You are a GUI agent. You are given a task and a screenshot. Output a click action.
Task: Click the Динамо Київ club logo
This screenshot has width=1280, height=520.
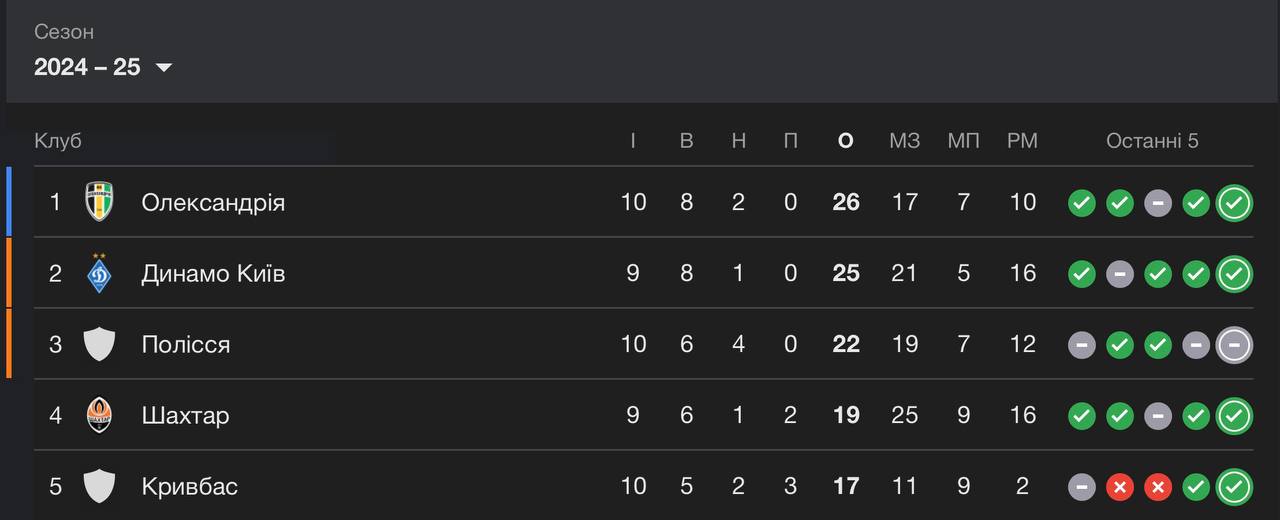point(99,273)
